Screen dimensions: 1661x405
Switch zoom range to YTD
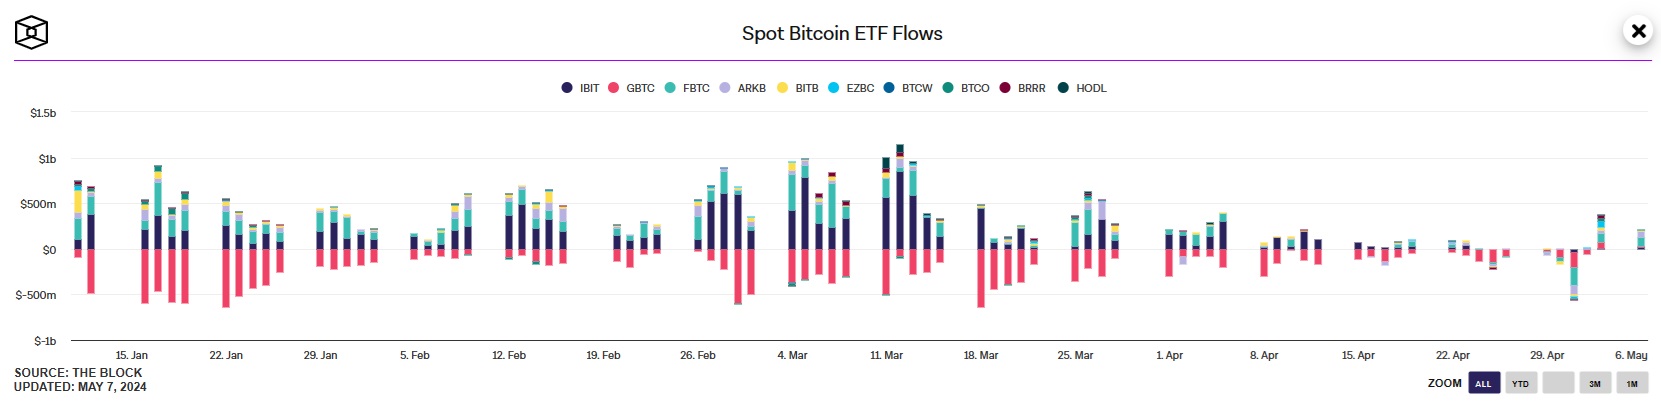1520,383
